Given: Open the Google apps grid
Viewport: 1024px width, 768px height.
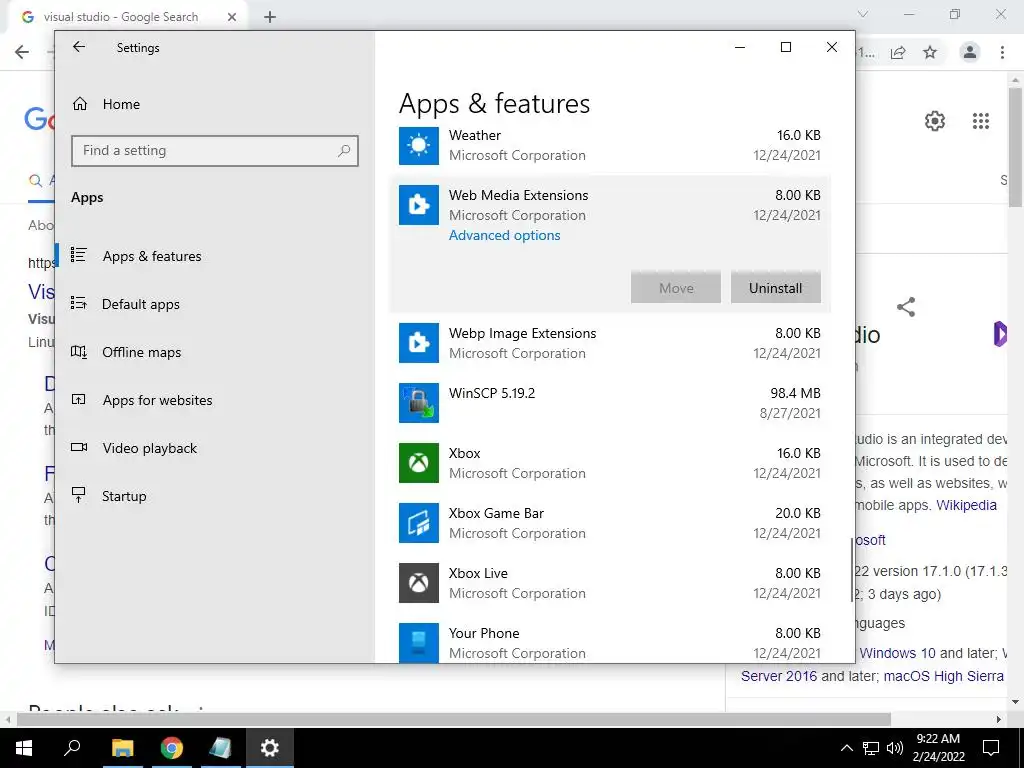Looking at the screenshot, I should pos(981,121).
